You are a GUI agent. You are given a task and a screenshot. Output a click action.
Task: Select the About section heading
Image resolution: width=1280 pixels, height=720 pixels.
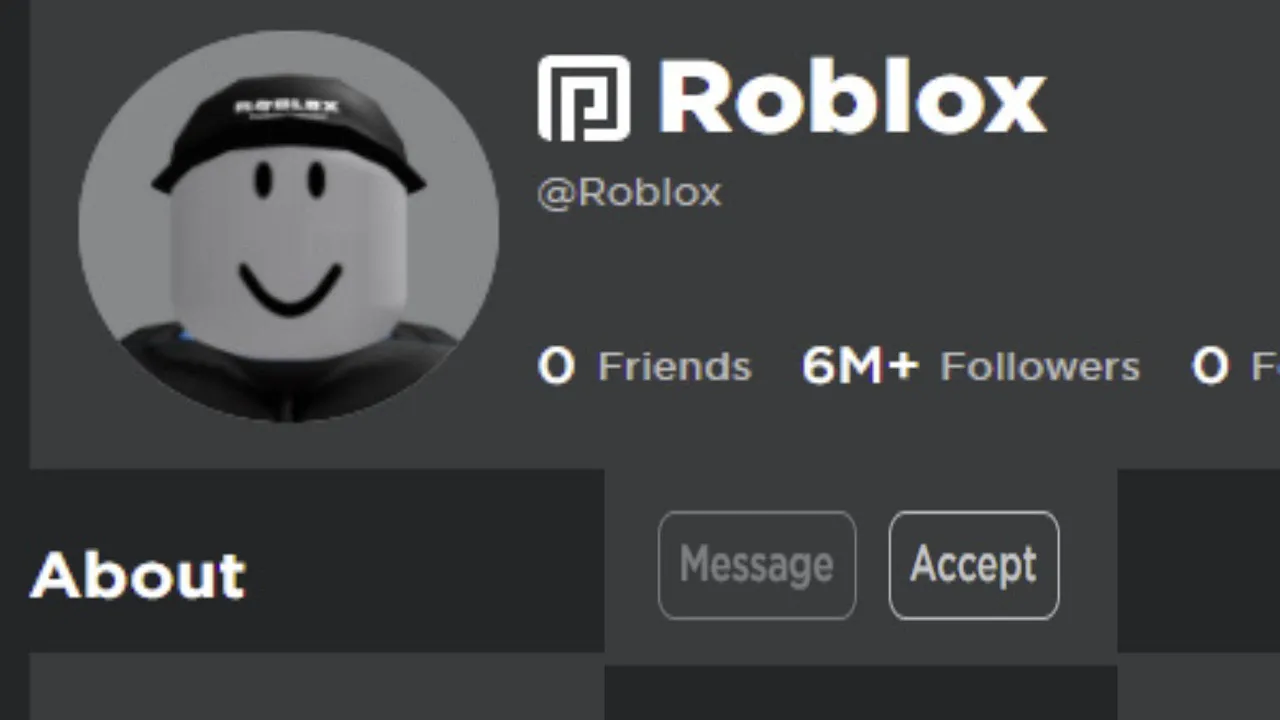pyautogui.click(x=138, y=575)
